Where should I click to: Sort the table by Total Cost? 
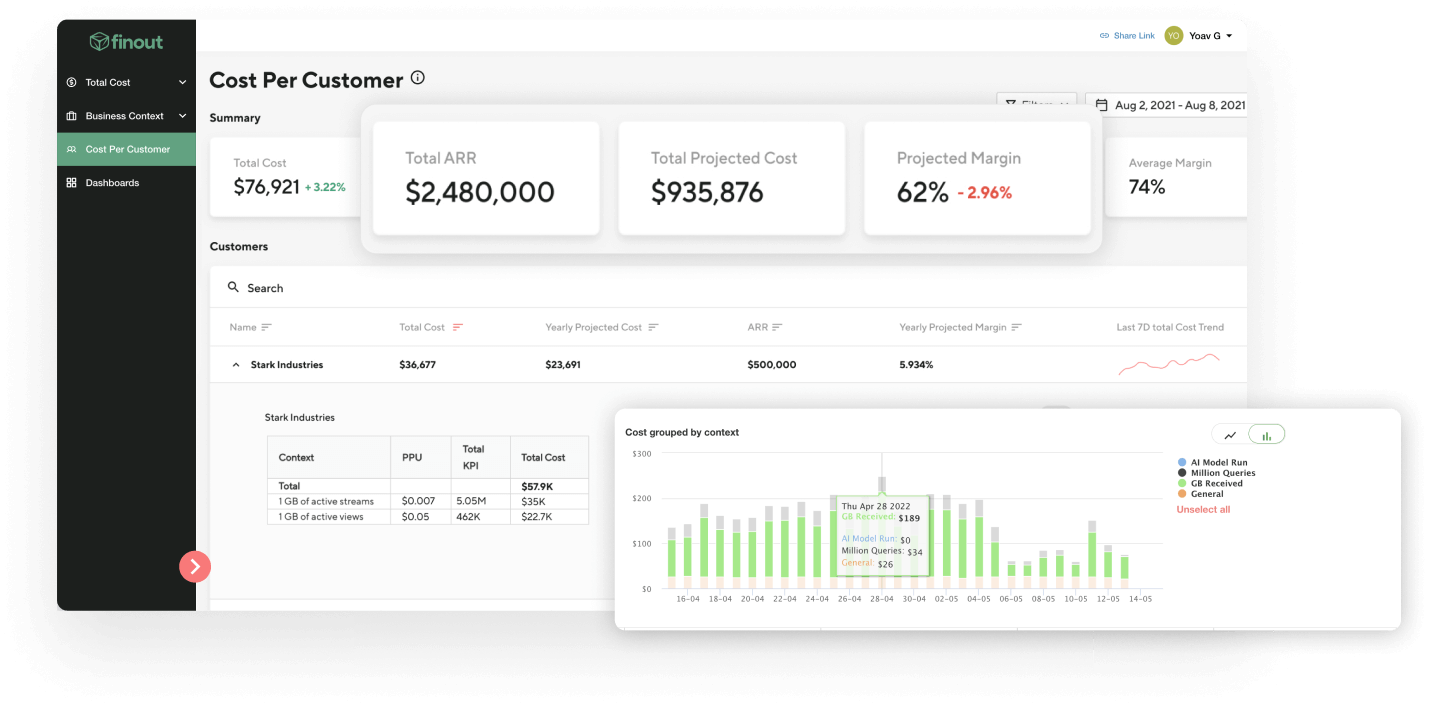point(455,327)
